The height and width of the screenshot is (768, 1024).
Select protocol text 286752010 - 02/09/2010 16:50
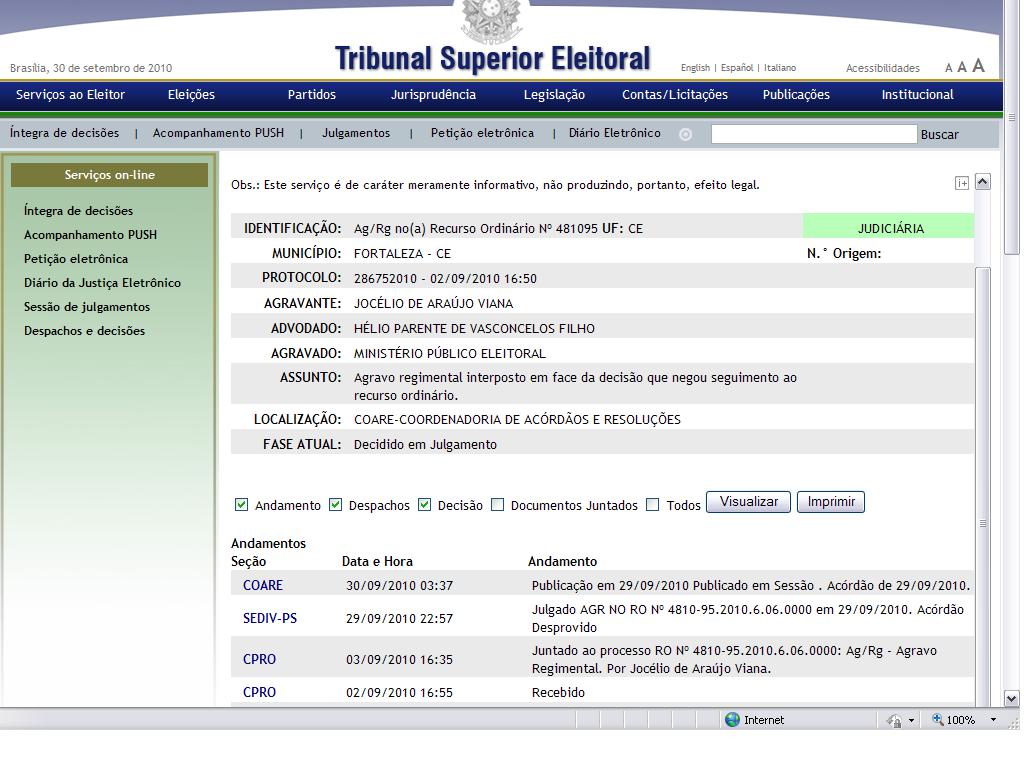point(445,278)
